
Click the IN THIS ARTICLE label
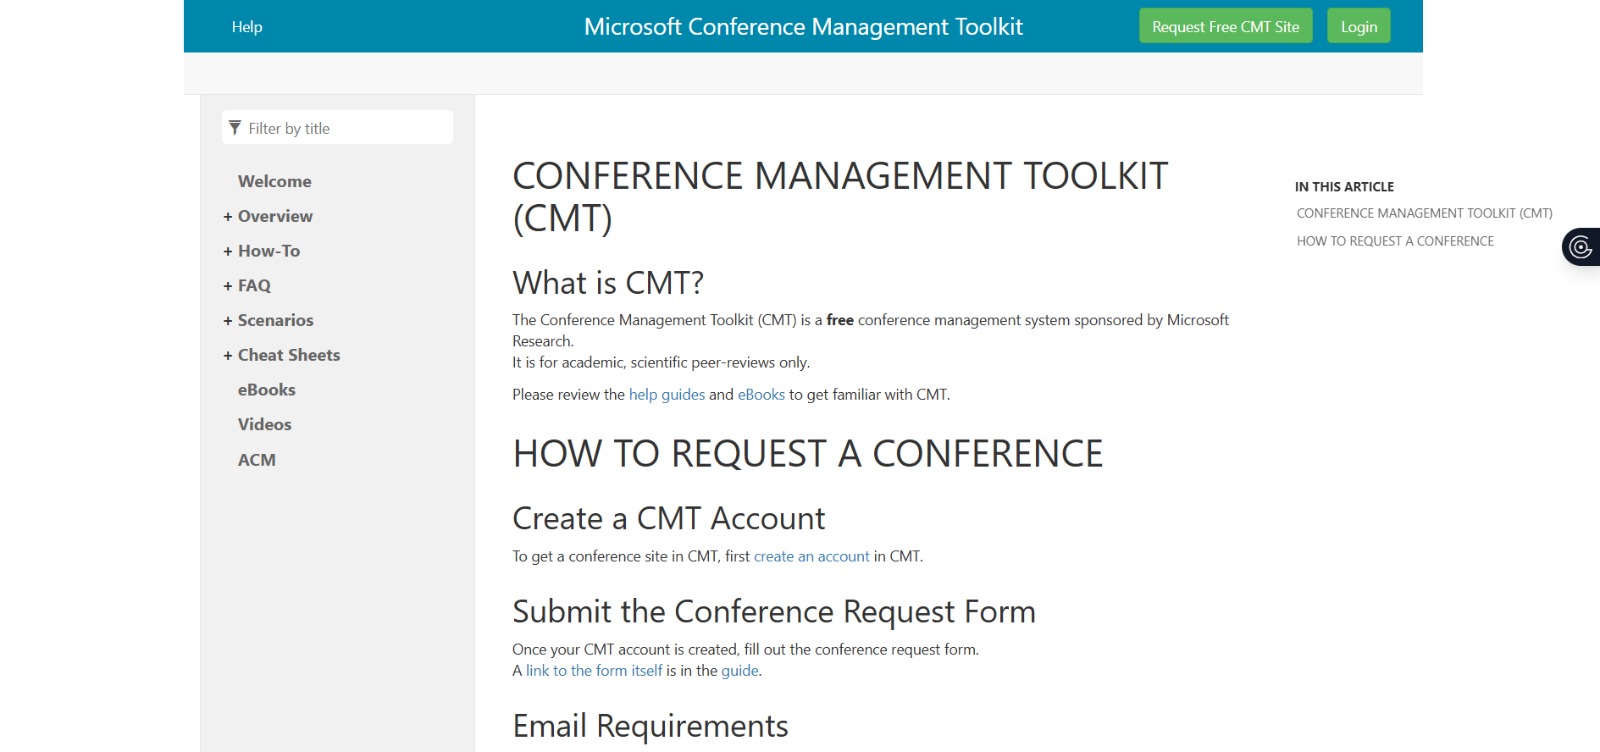(1344, 187)
